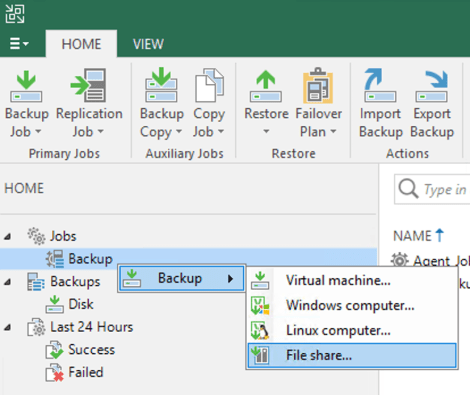
Task: Click the File share menu icon
Action: point(260,355)
